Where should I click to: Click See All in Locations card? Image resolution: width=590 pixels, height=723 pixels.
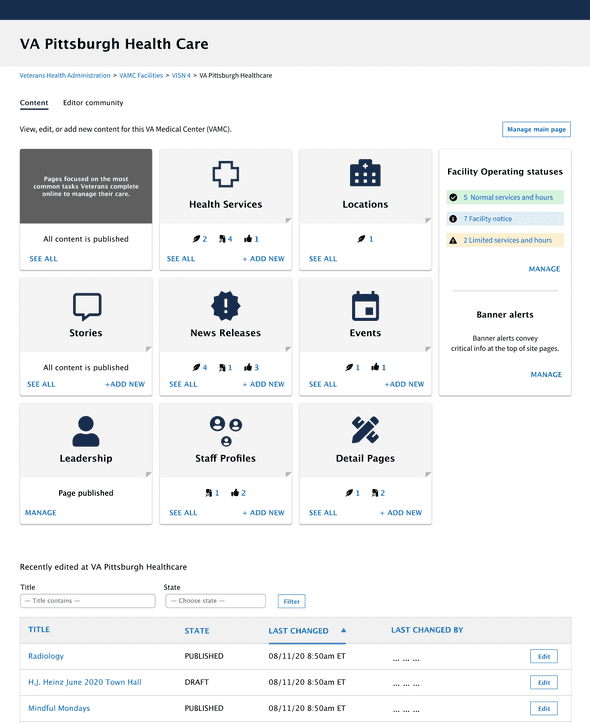tap(323, 259)
